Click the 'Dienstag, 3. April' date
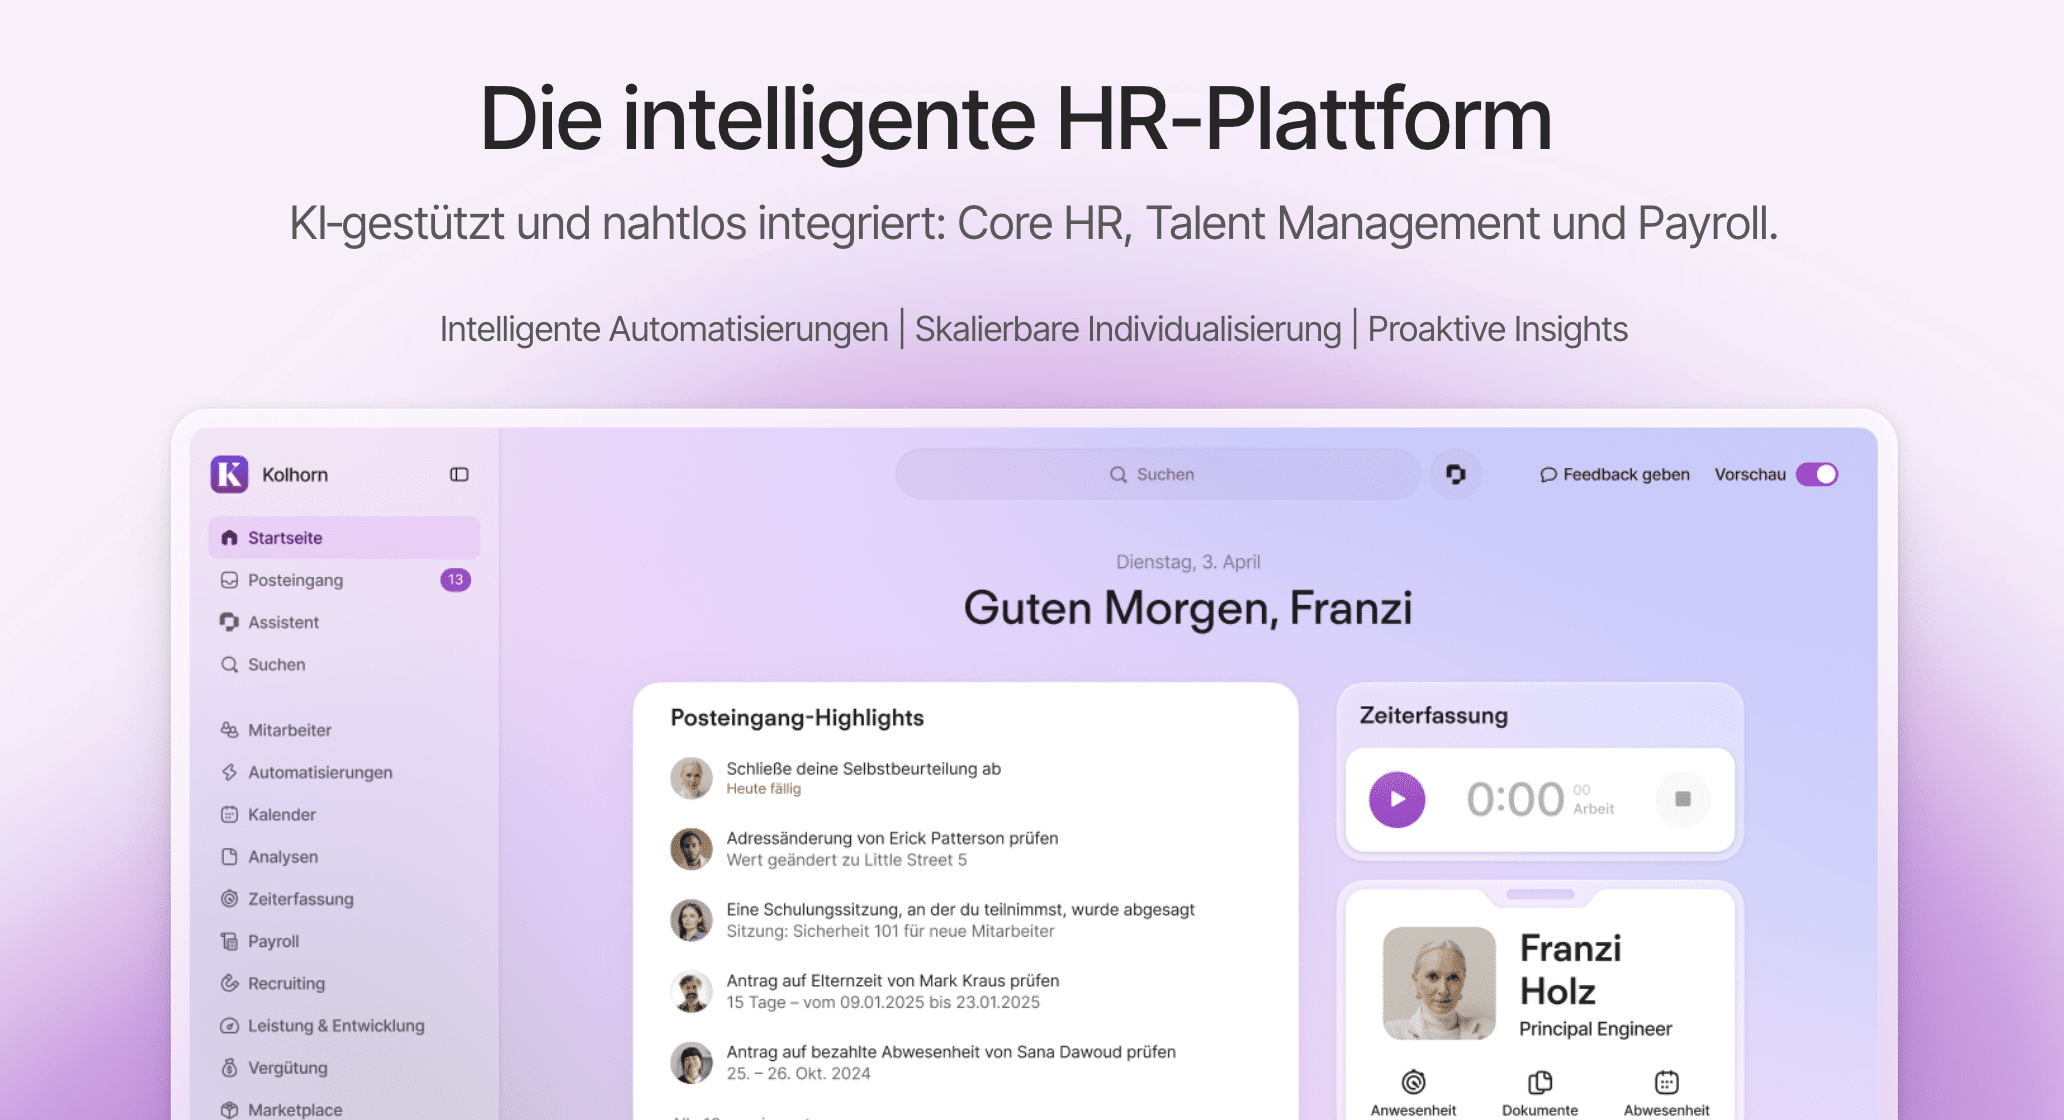Image resolution: width=2064 pixels, height=1120 pixels. (x=1188, y=562)
